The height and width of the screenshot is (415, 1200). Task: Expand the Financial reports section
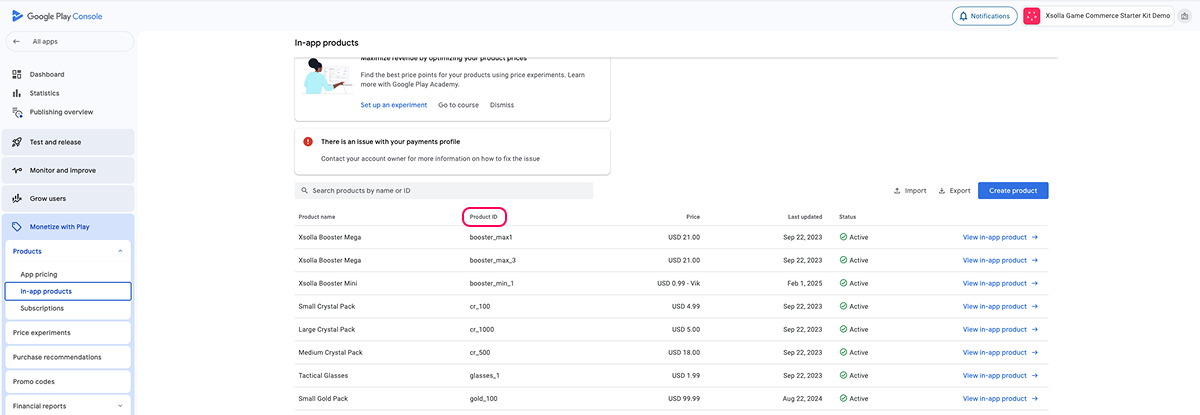(x=120, y=406)
